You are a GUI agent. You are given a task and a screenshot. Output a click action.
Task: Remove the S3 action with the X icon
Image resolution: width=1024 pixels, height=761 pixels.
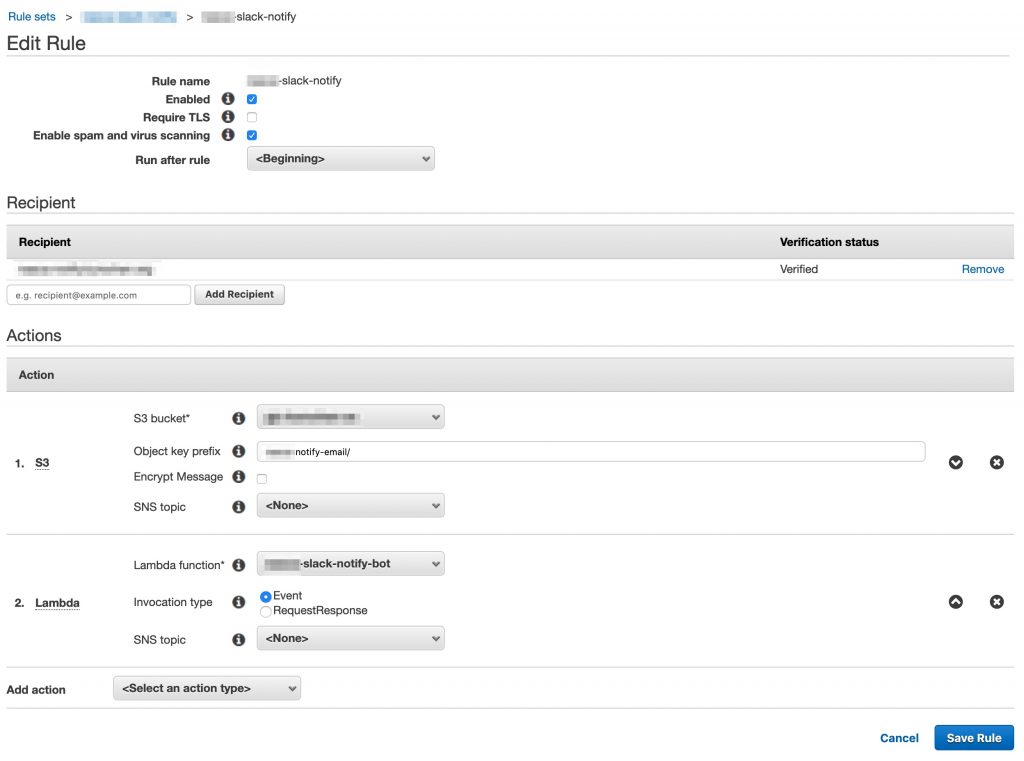click(996, 462)
